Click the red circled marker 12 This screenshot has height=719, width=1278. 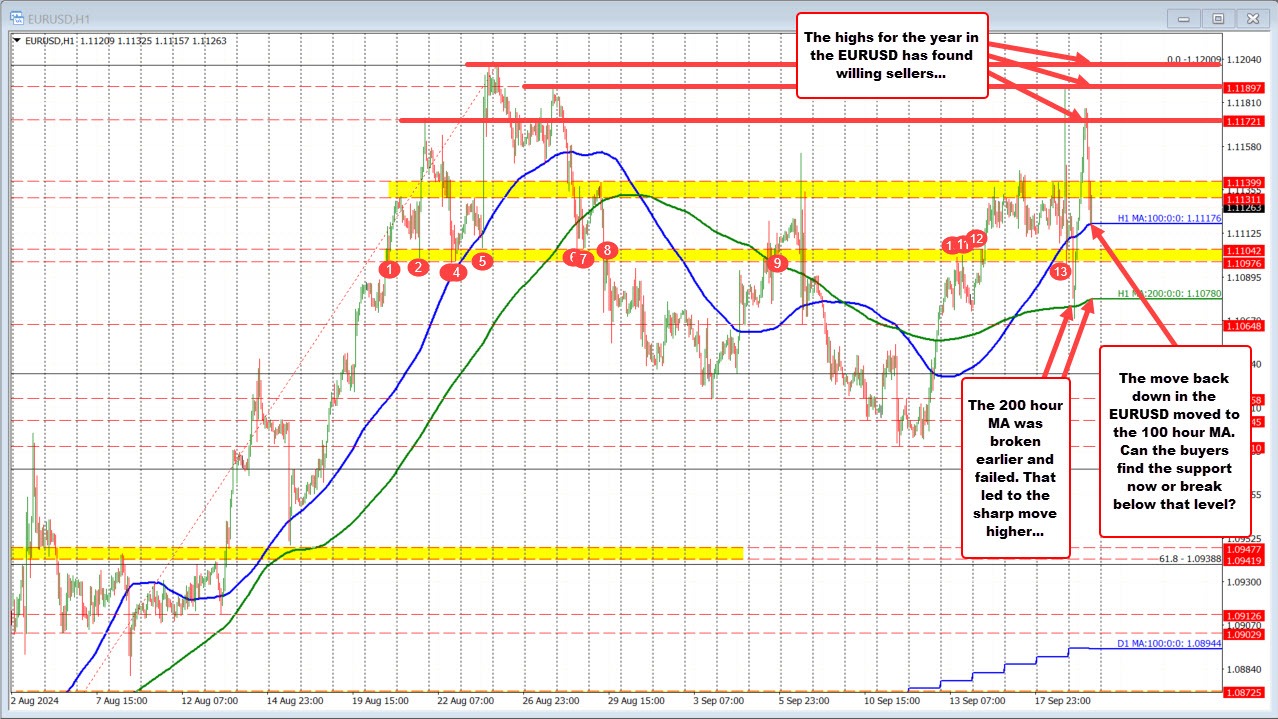pos(975,239)
